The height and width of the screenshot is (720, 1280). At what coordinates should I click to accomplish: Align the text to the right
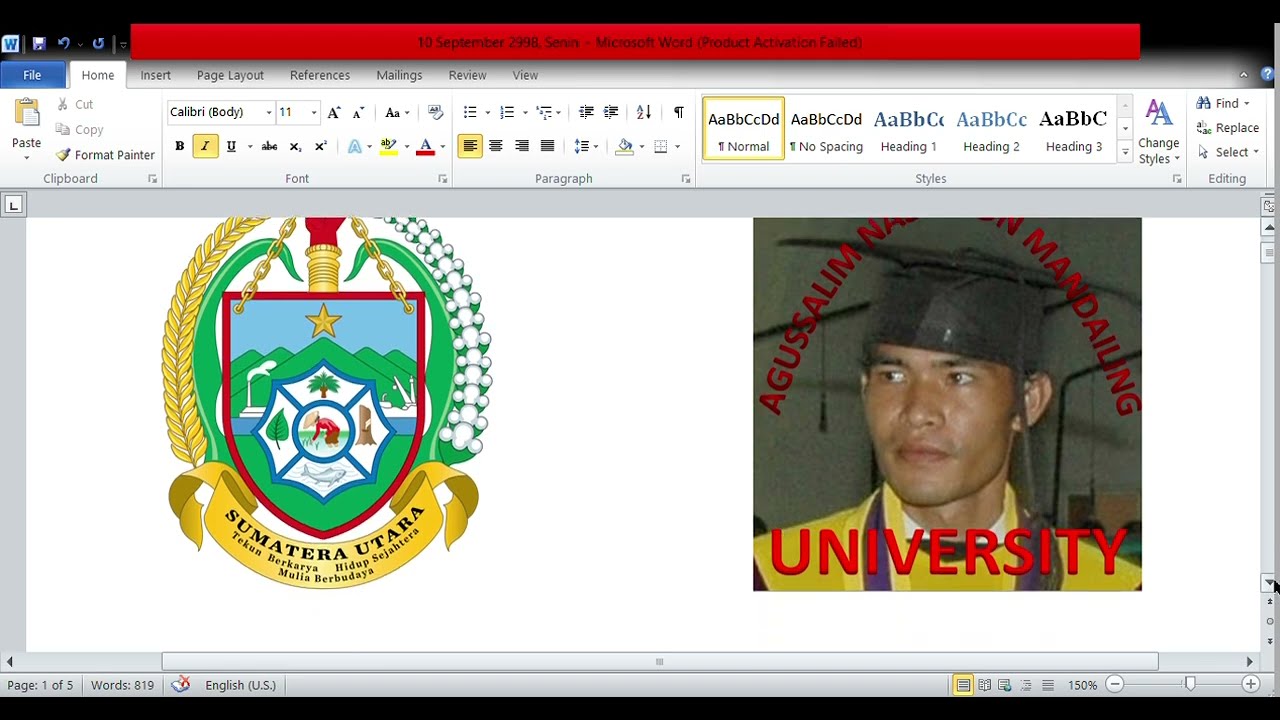(522, 146)
